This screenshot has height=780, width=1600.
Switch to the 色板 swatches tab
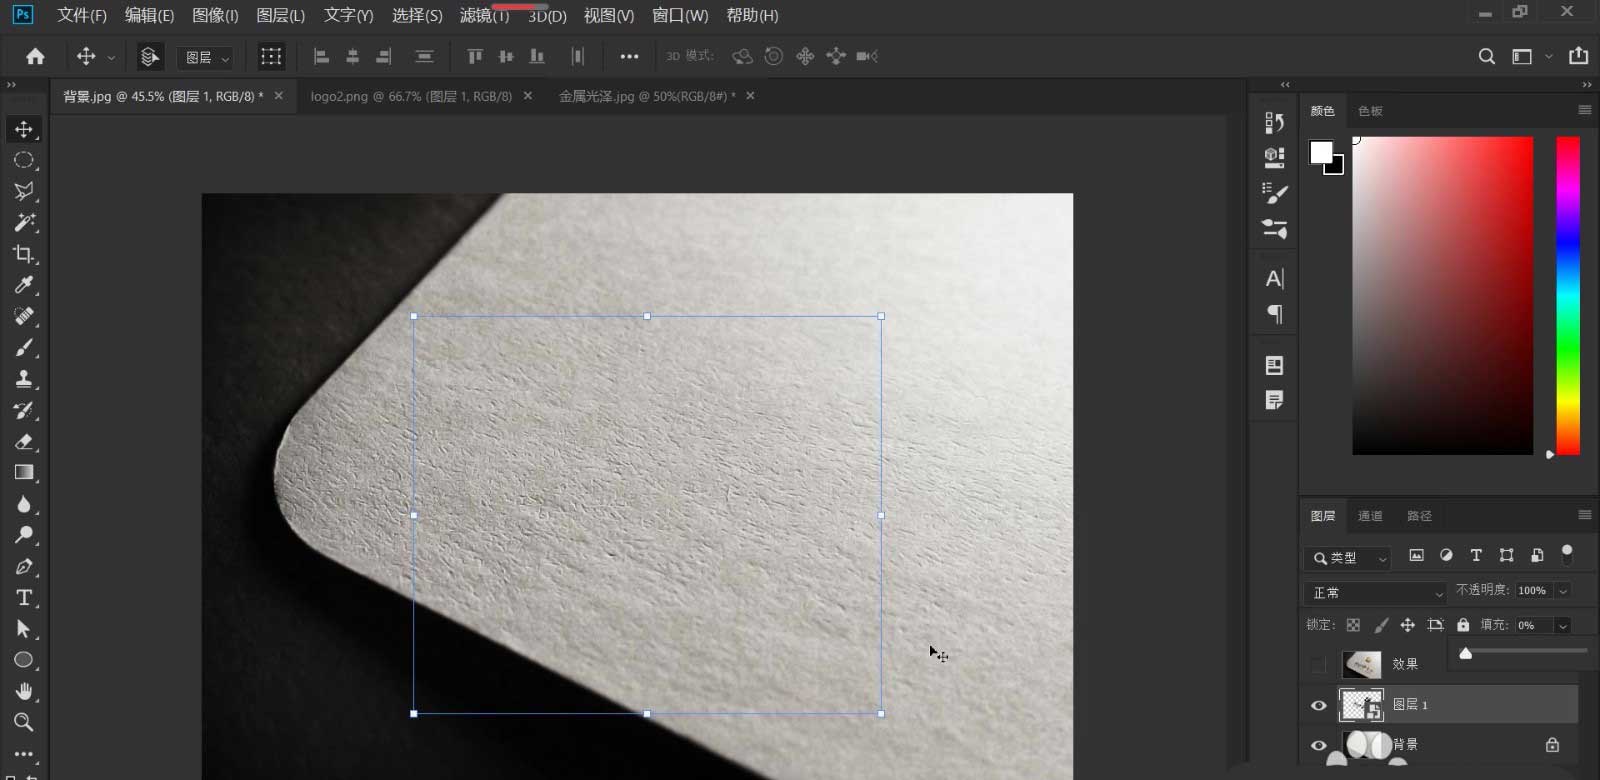(x=1370, y=111)
